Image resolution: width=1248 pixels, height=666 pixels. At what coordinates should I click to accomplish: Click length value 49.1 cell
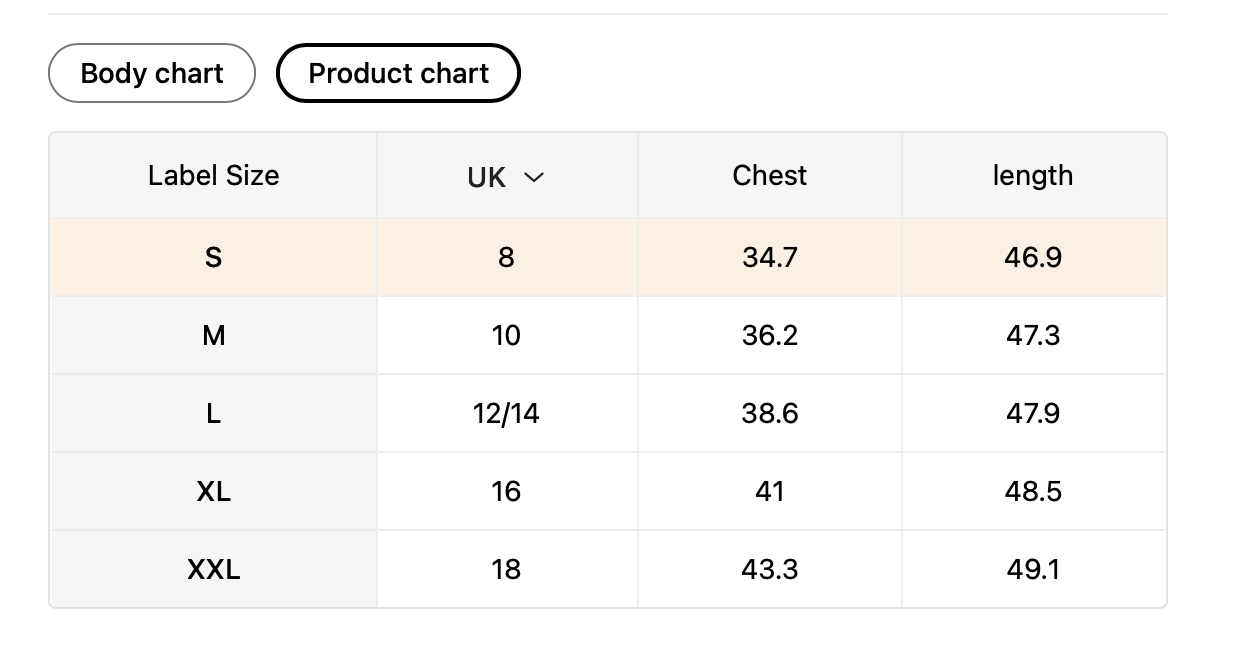tap(1033, 570)
